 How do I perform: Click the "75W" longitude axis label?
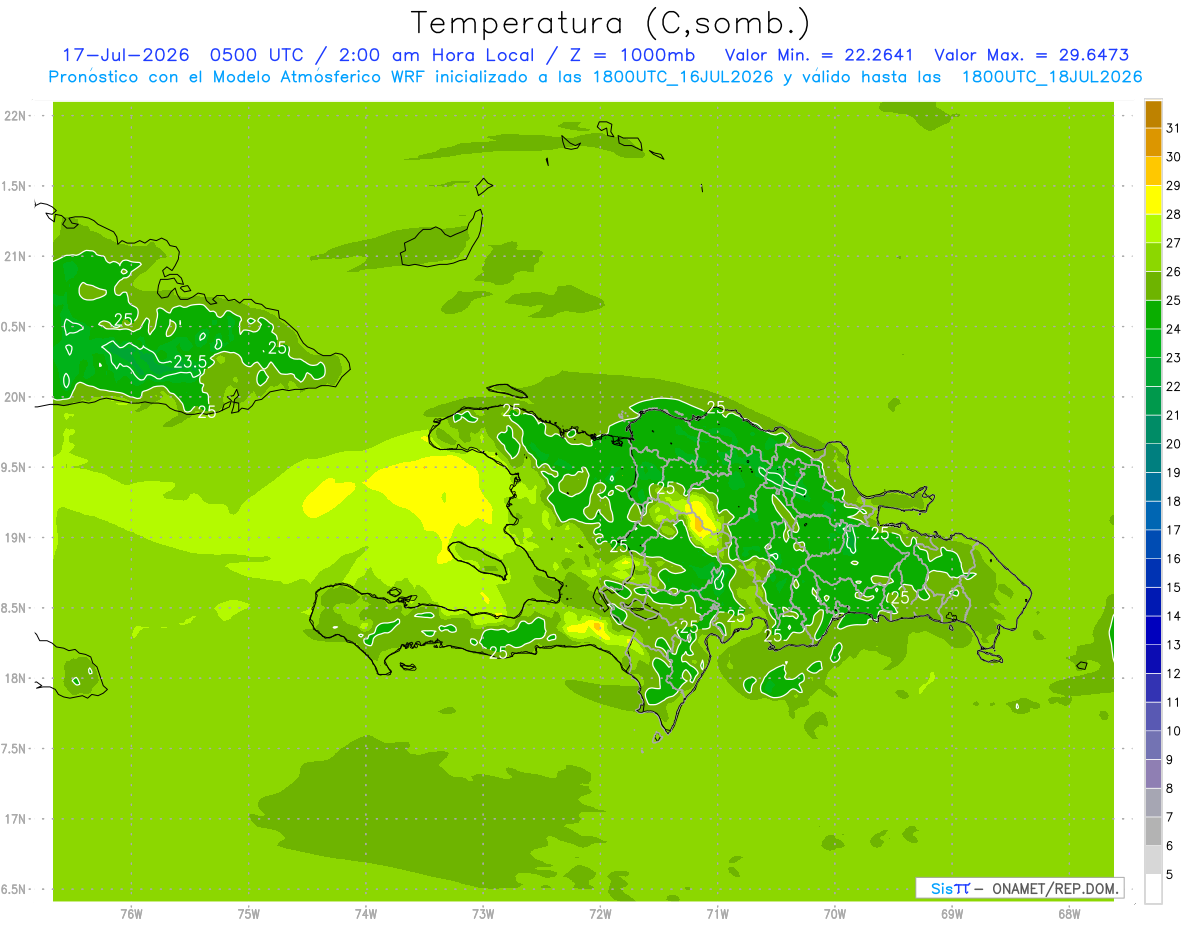(x=249, y=914)
